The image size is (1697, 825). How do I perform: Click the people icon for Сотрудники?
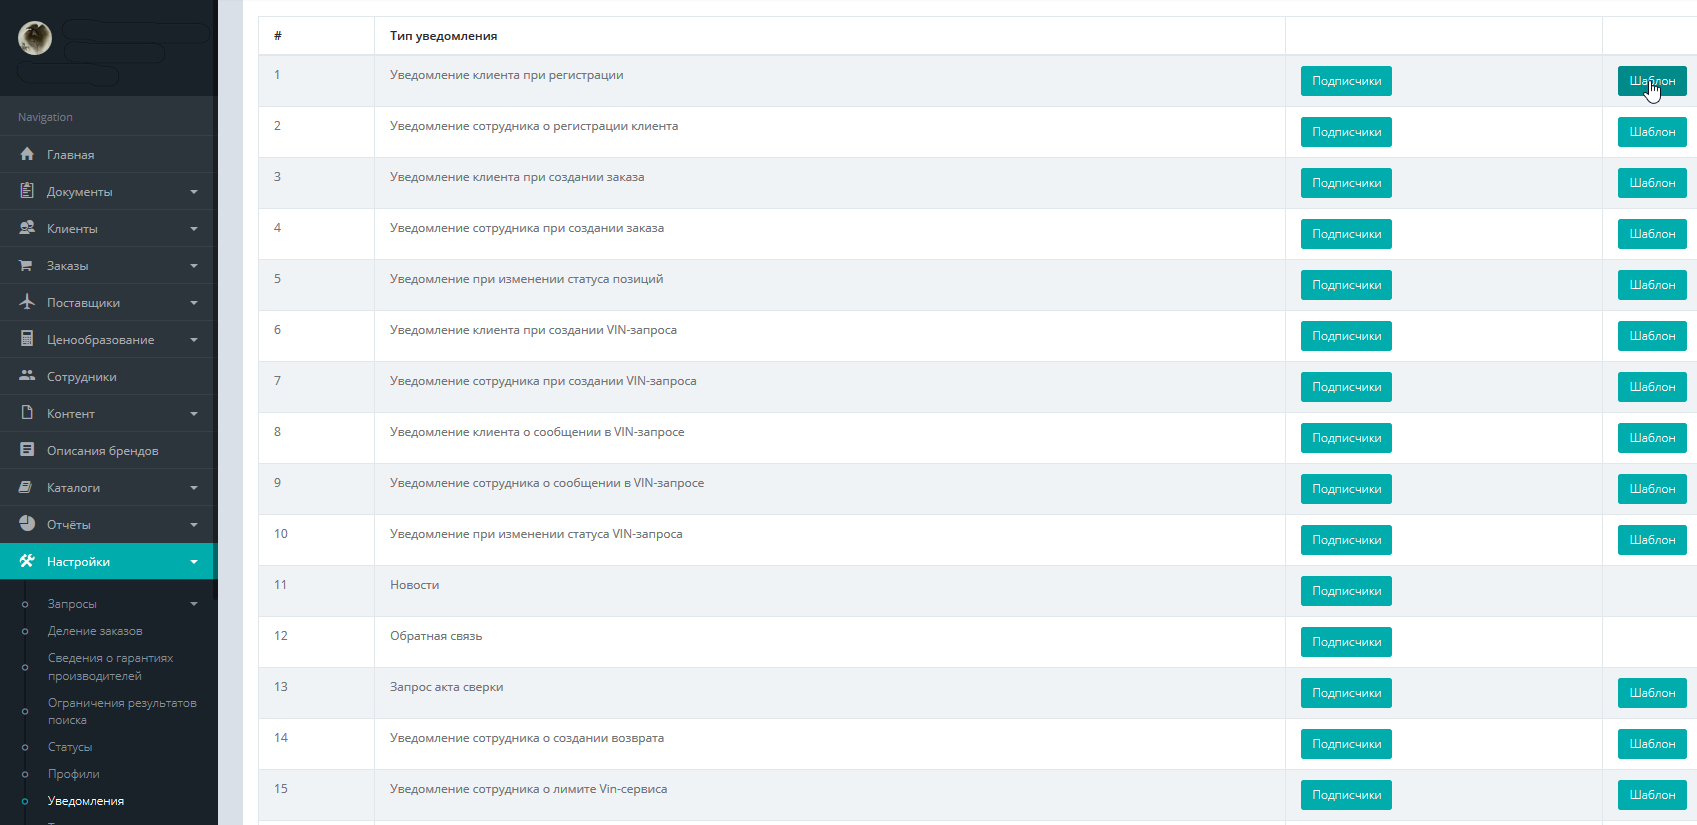[x=27, y=376]
